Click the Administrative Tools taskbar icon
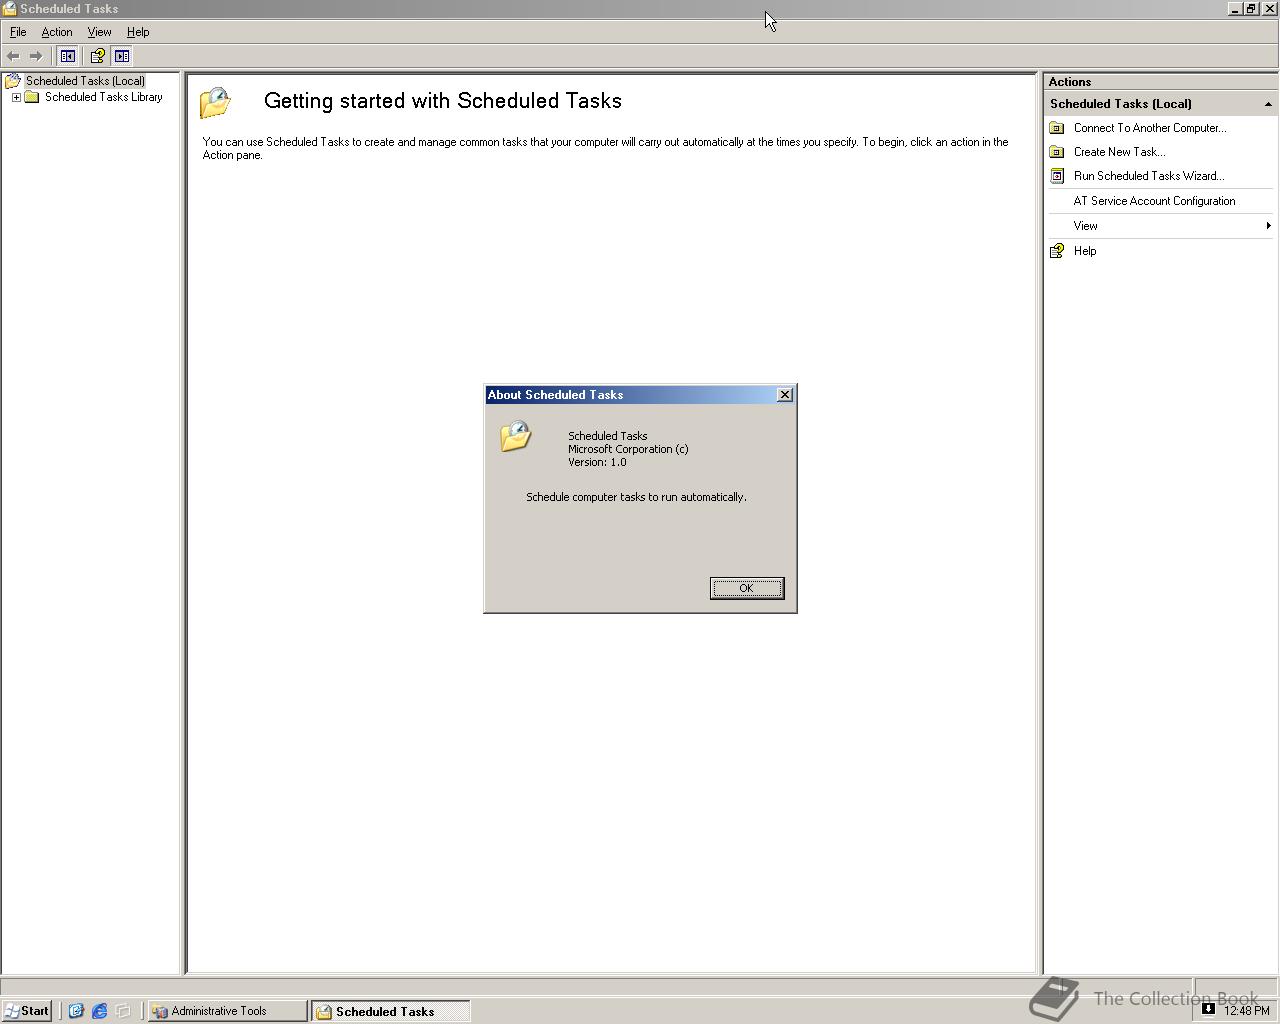1280x1024 pixels. pos(160,1011)
